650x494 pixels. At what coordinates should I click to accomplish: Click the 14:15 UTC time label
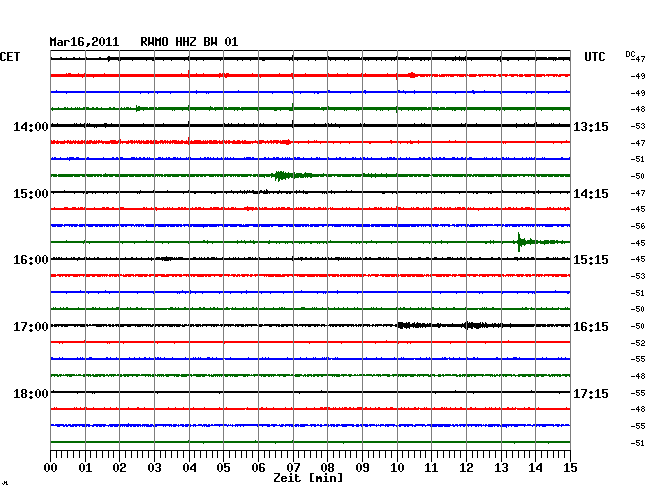click(591, 194)
